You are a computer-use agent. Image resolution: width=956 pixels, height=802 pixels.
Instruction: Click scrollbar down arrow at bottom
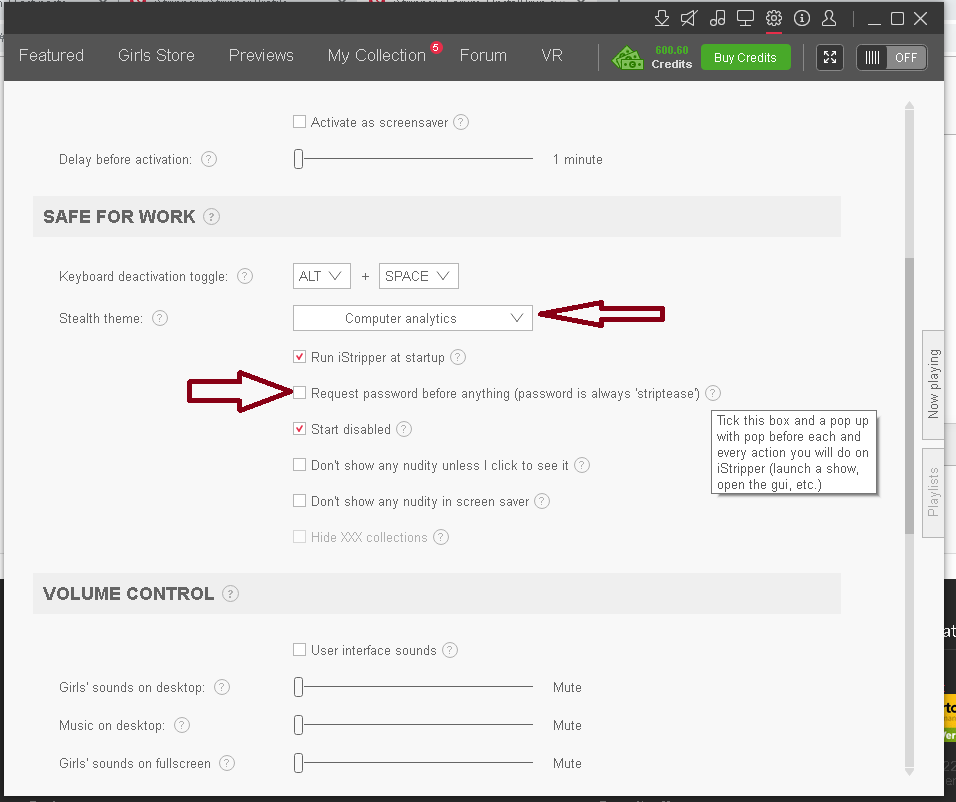pos(909,772)
